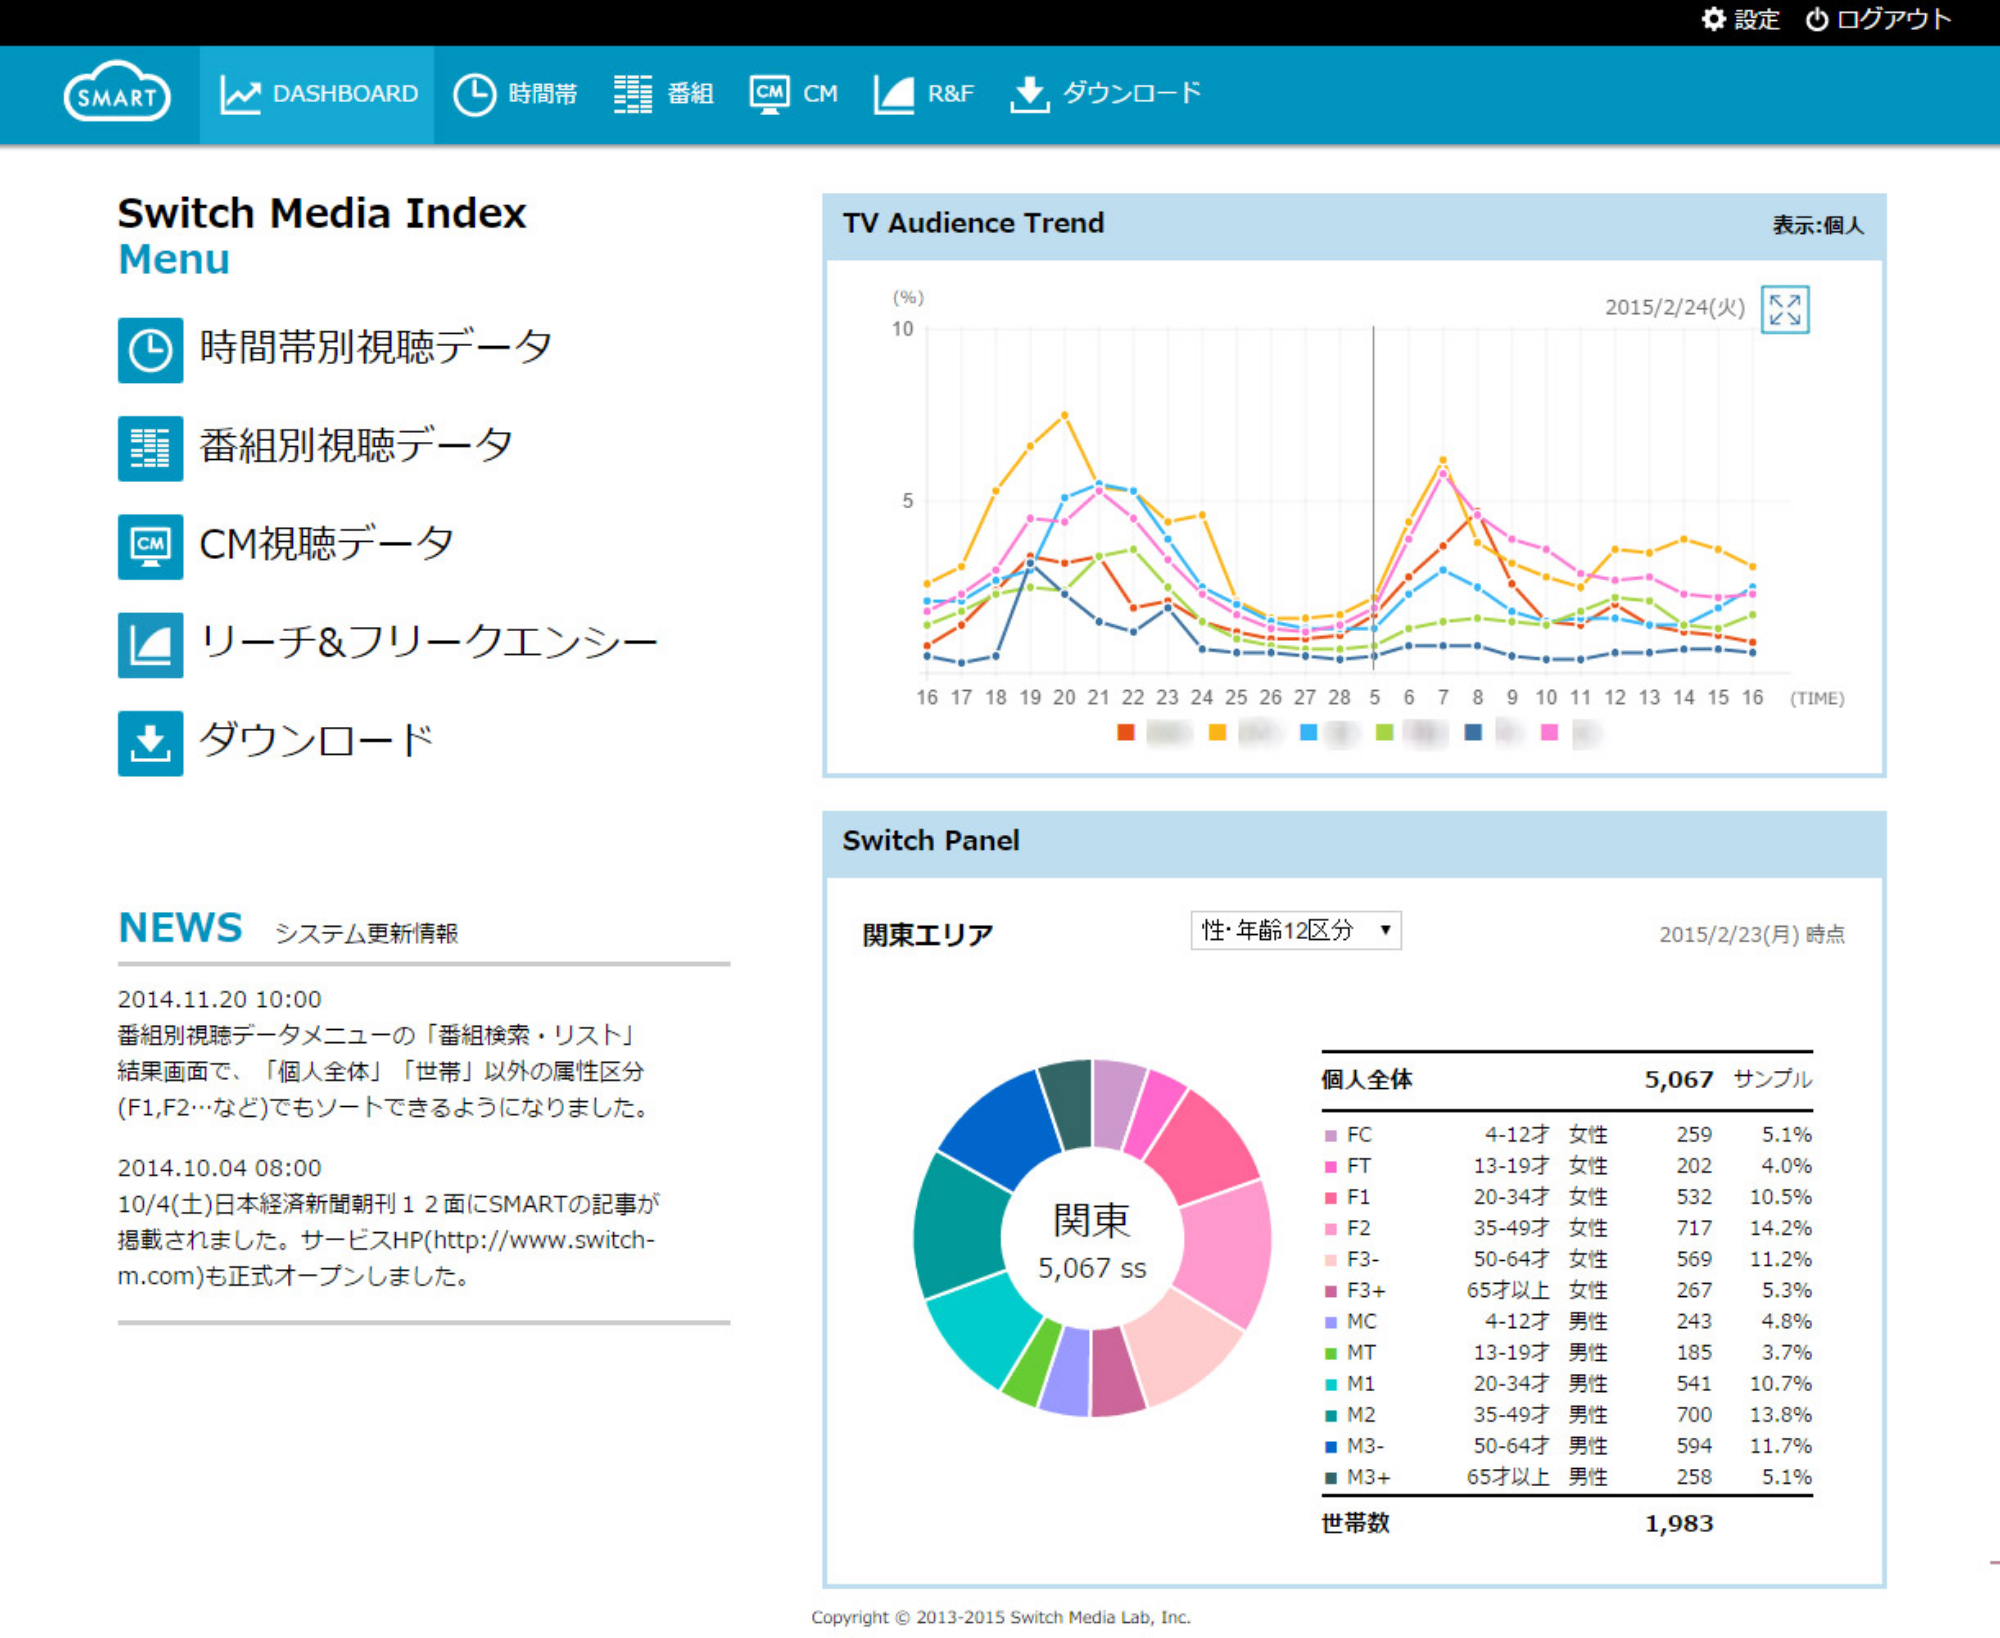Click the SMART cloud logo
The image size is (2000, 1638).
pos(117,93)
